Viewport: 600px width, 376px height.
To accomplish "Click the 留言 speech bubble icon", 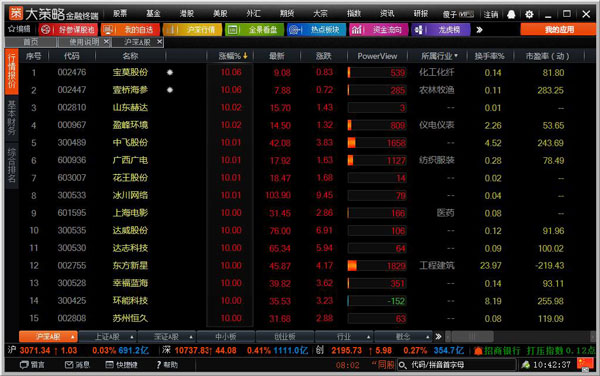I will coord(24,365).
